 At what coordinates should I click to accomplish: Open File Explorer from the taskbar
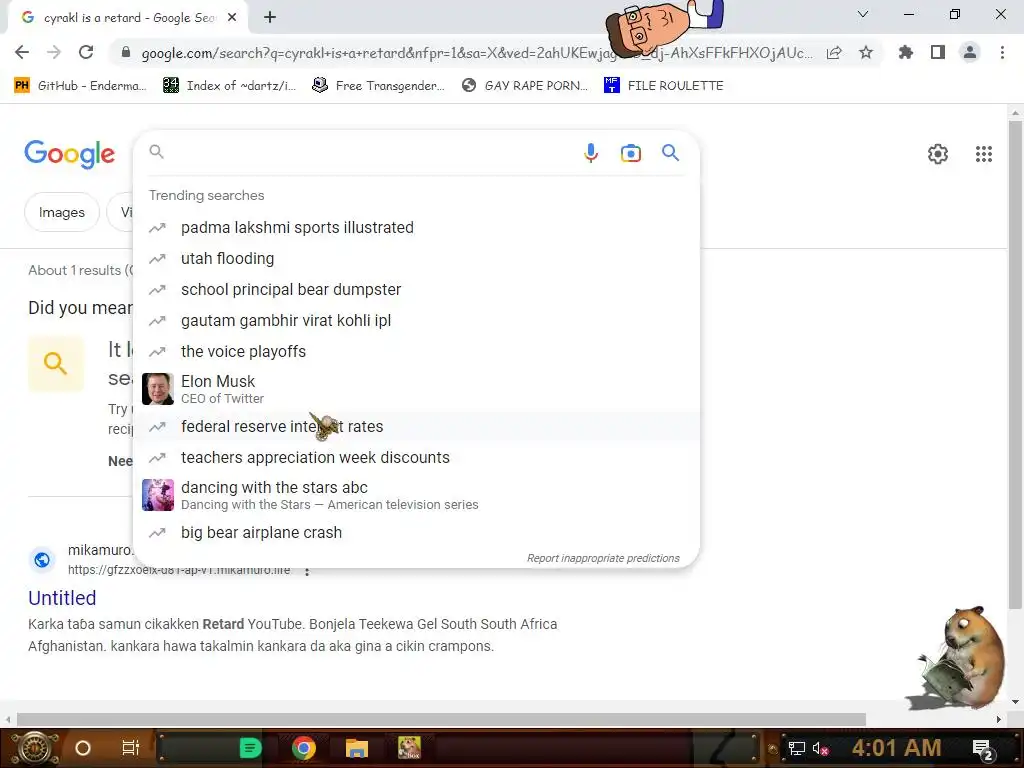click(357, 748)
